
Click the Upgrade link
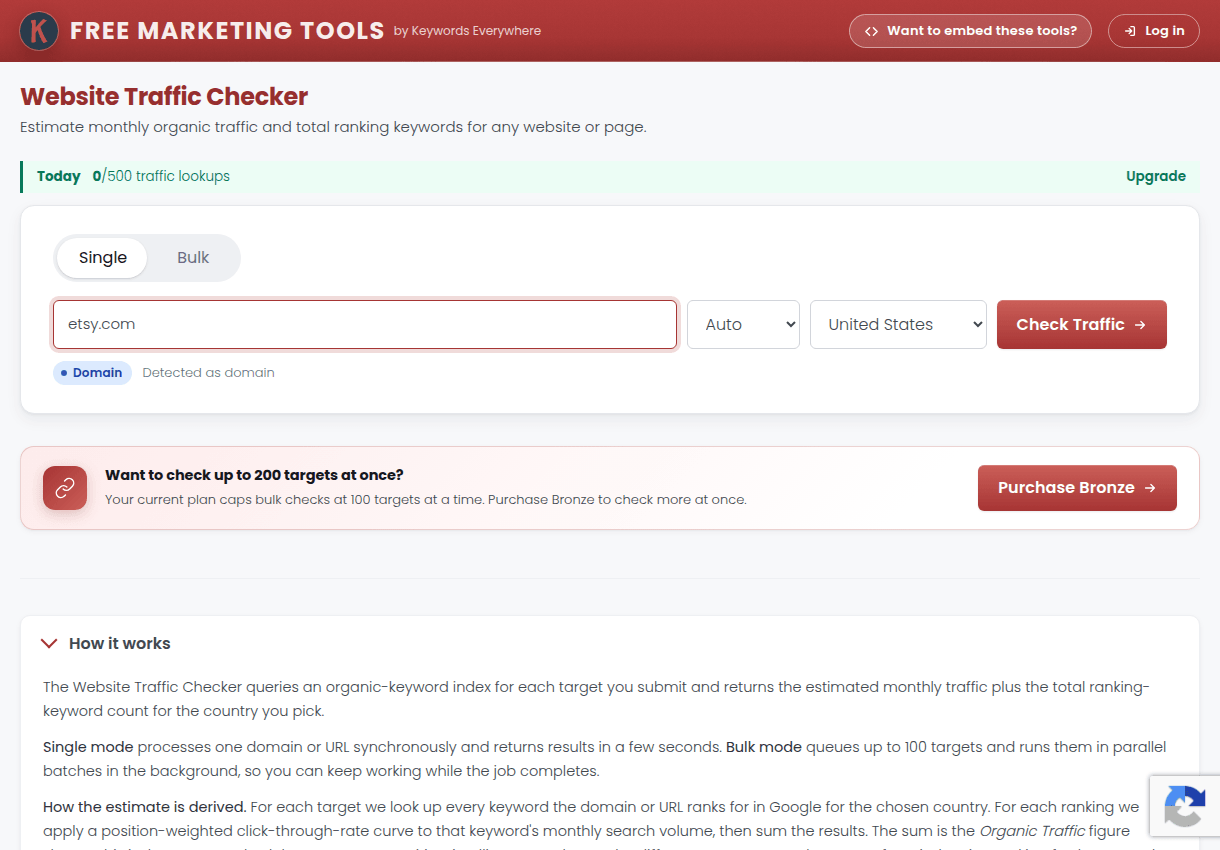[1156, 176]
